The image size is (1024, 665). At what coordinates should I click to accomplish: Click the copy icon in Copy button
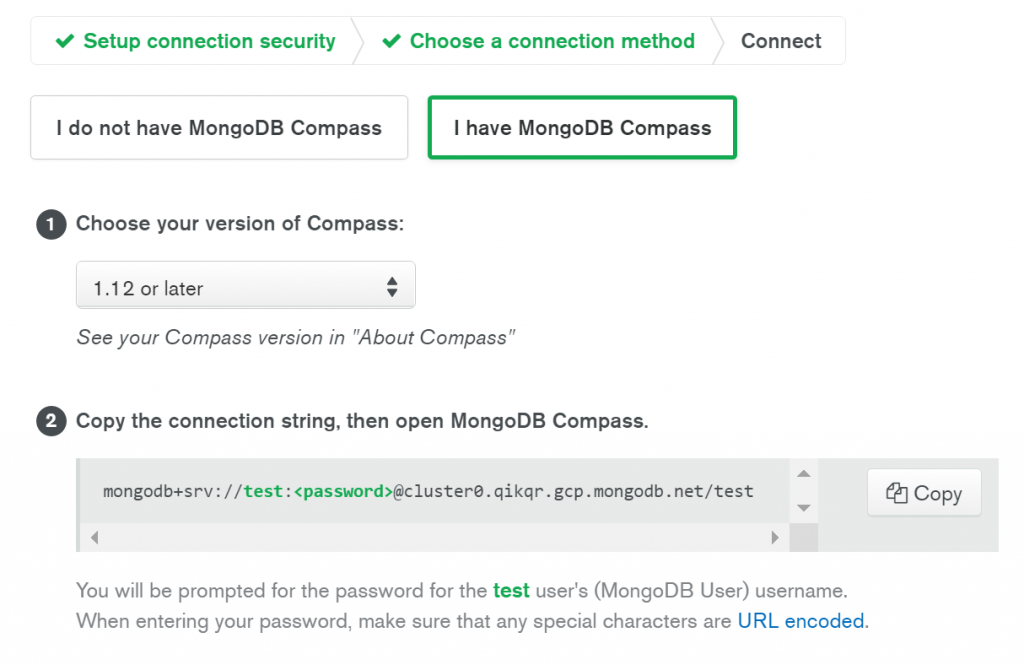[897, 493]
